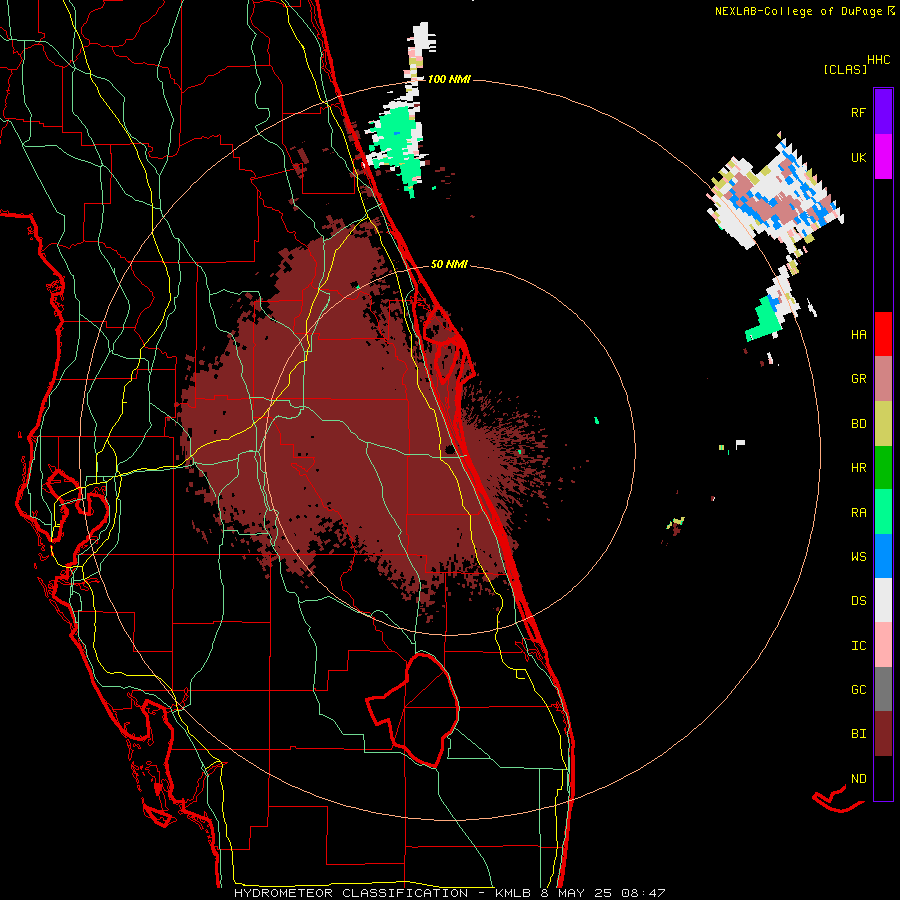The width and height of the screenshot is (900, 900).
Task: Select the 'BD' legend label text
Action: click(x=858, y=424)
